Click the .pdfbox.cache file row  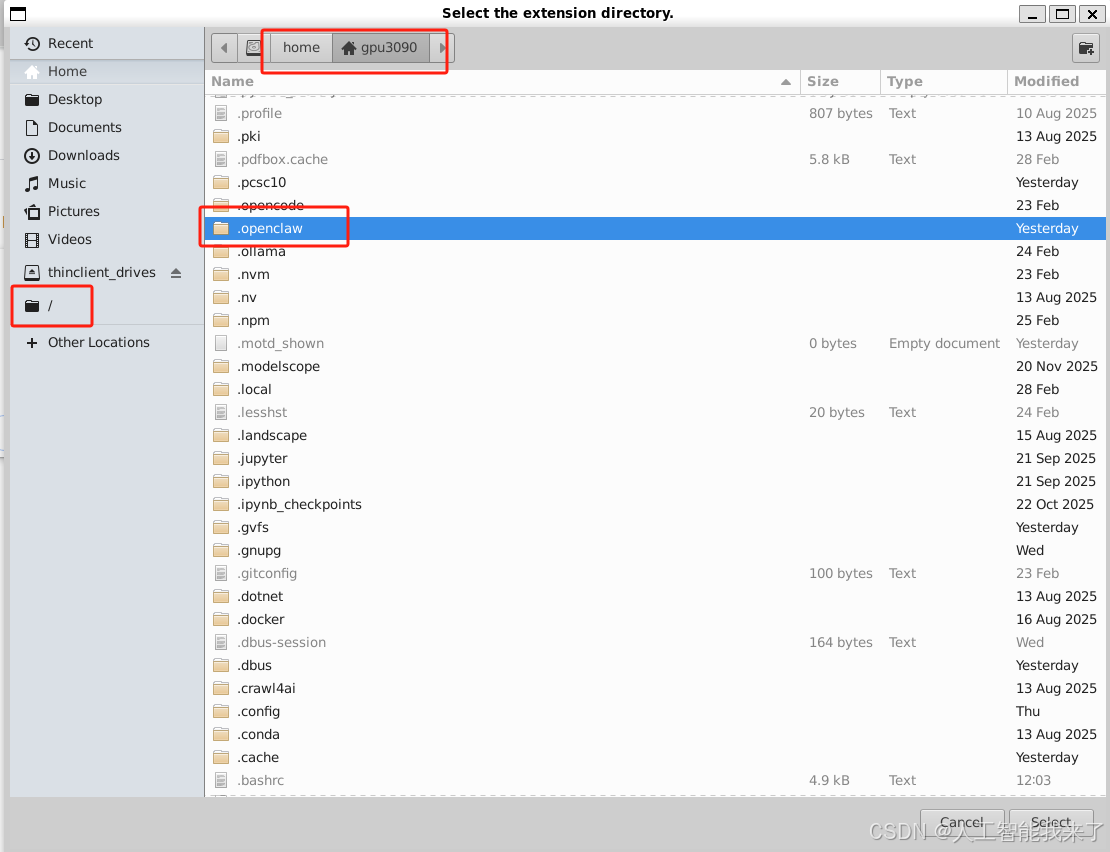coord(656,159)
